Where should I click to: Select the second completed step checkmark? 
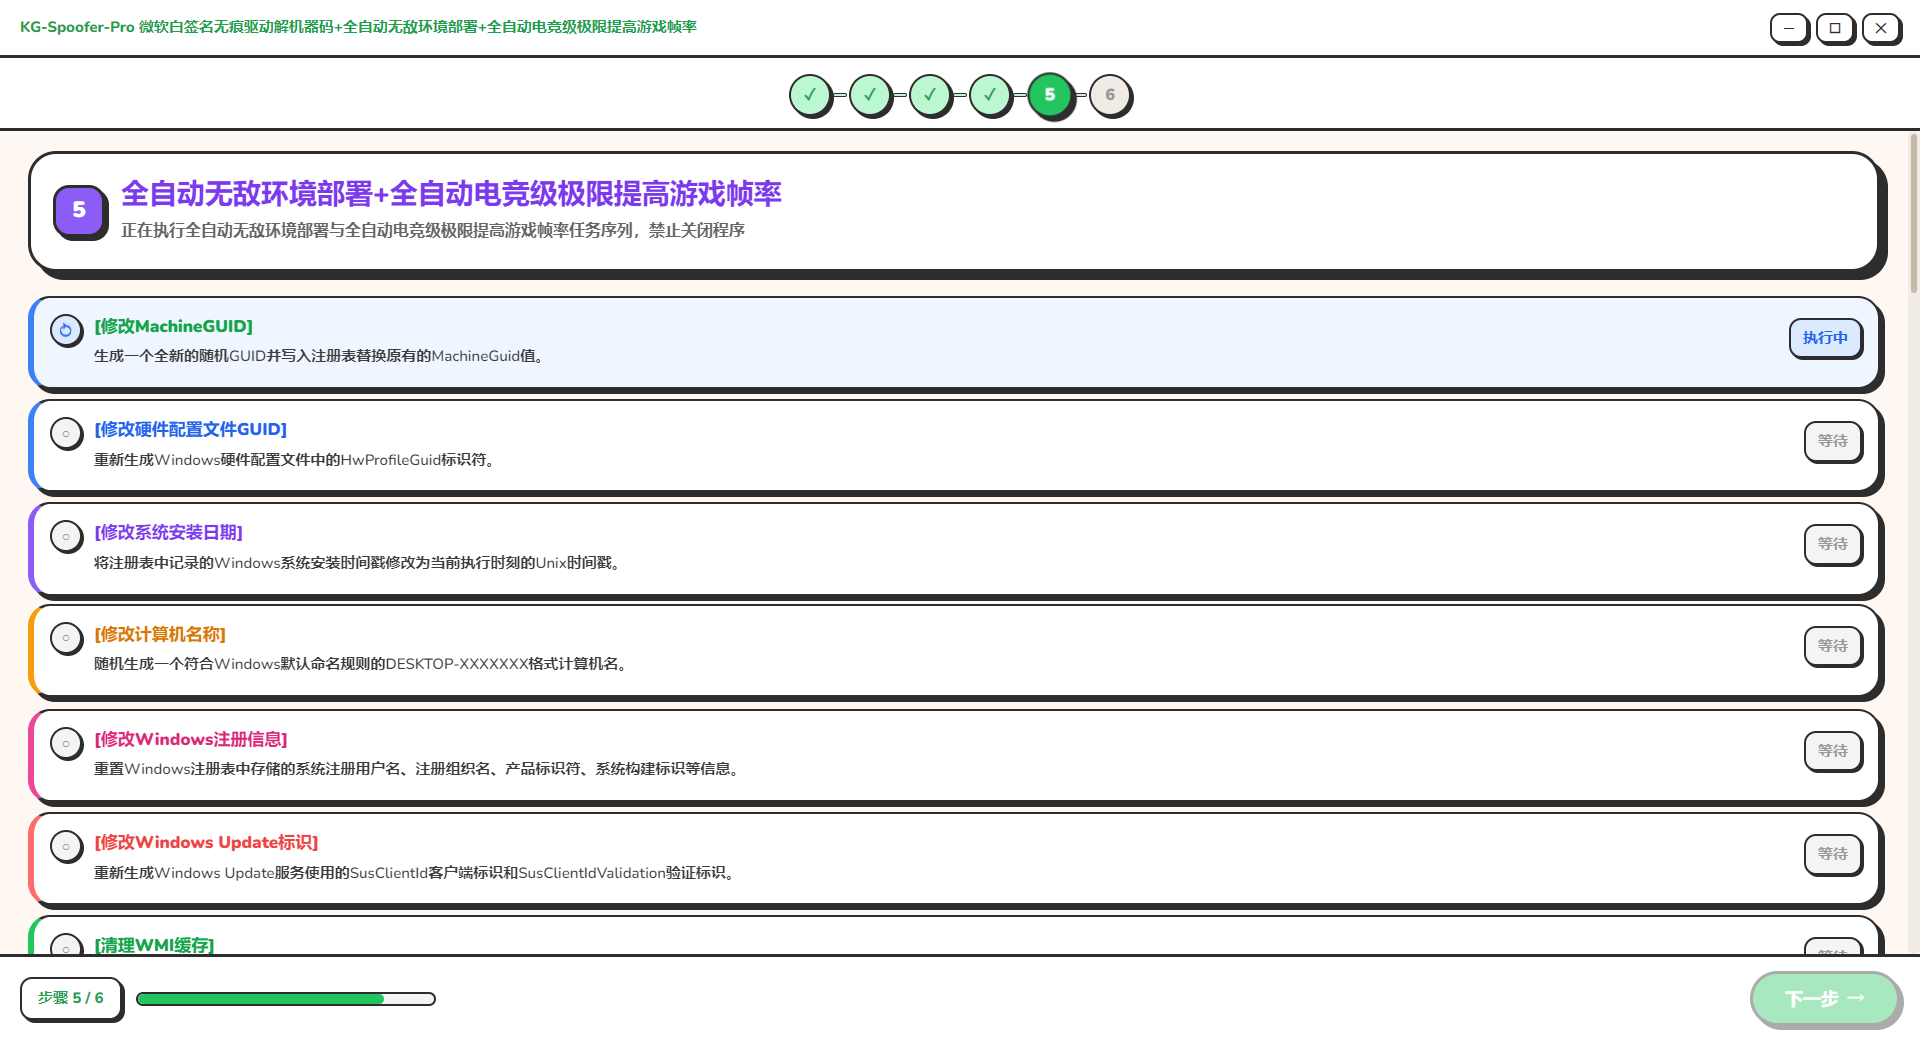tap(870, 95)
